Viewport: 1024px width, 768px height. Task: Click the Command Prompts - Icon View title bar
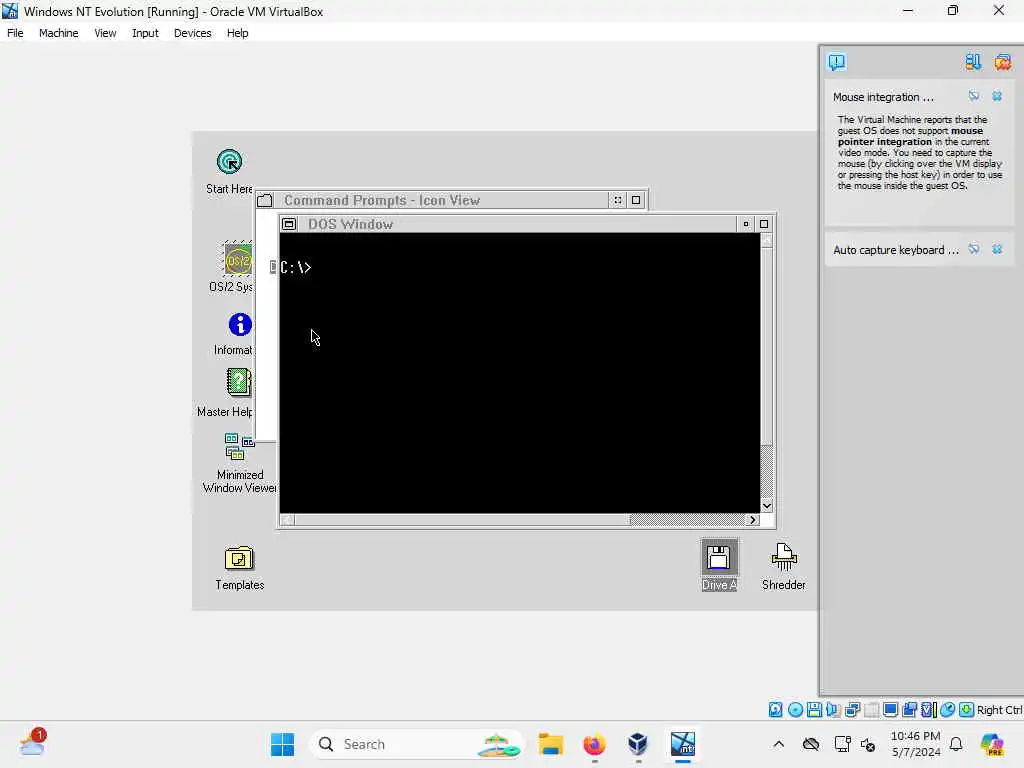coord(441,200)
